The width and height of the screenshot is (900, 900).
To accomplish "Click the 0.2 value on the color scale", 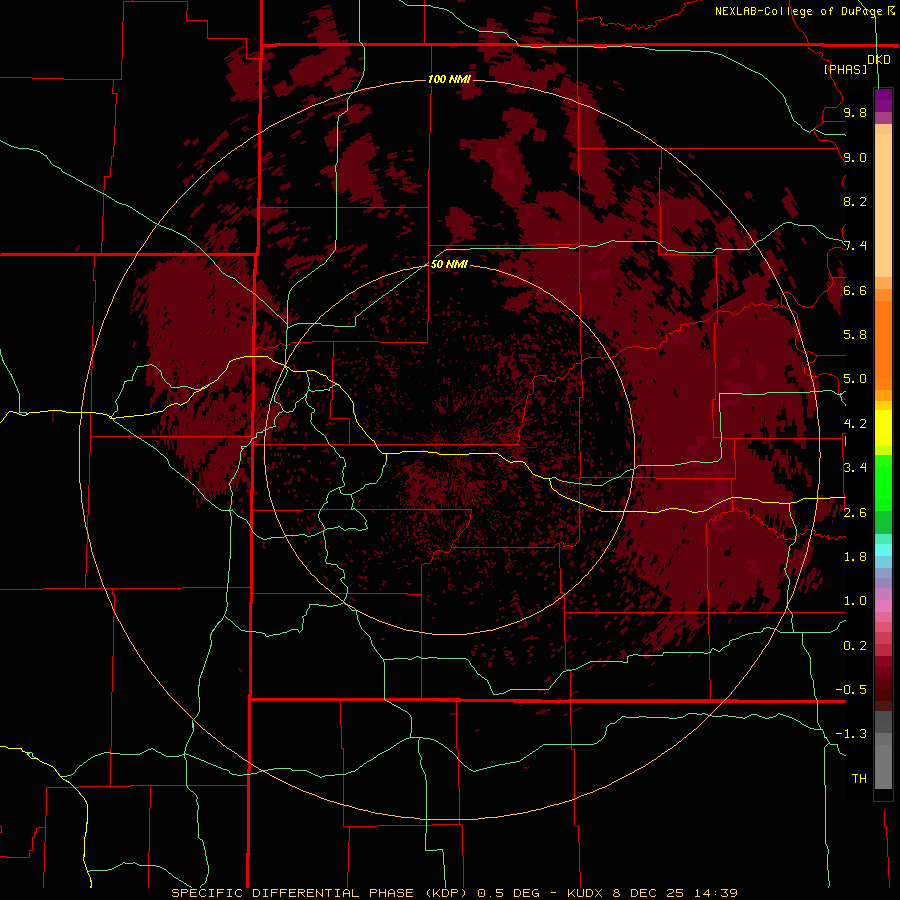I will tap(855, 646).
